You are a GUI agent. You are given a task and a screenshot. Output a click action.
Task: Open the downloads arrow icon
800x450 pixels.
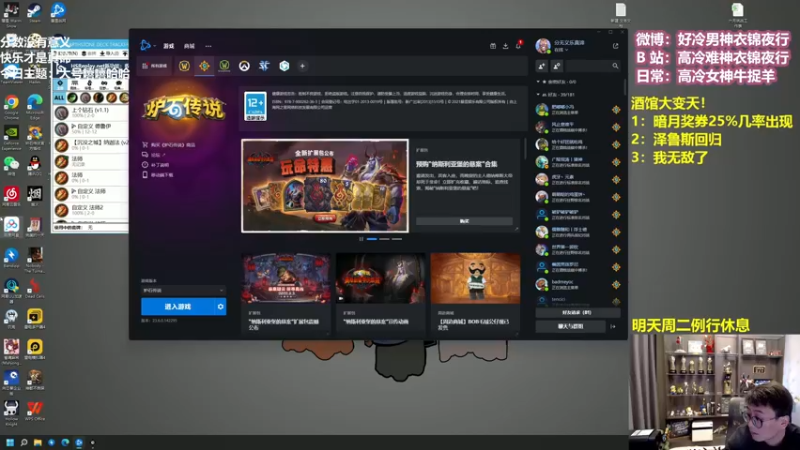click(506, 46)
